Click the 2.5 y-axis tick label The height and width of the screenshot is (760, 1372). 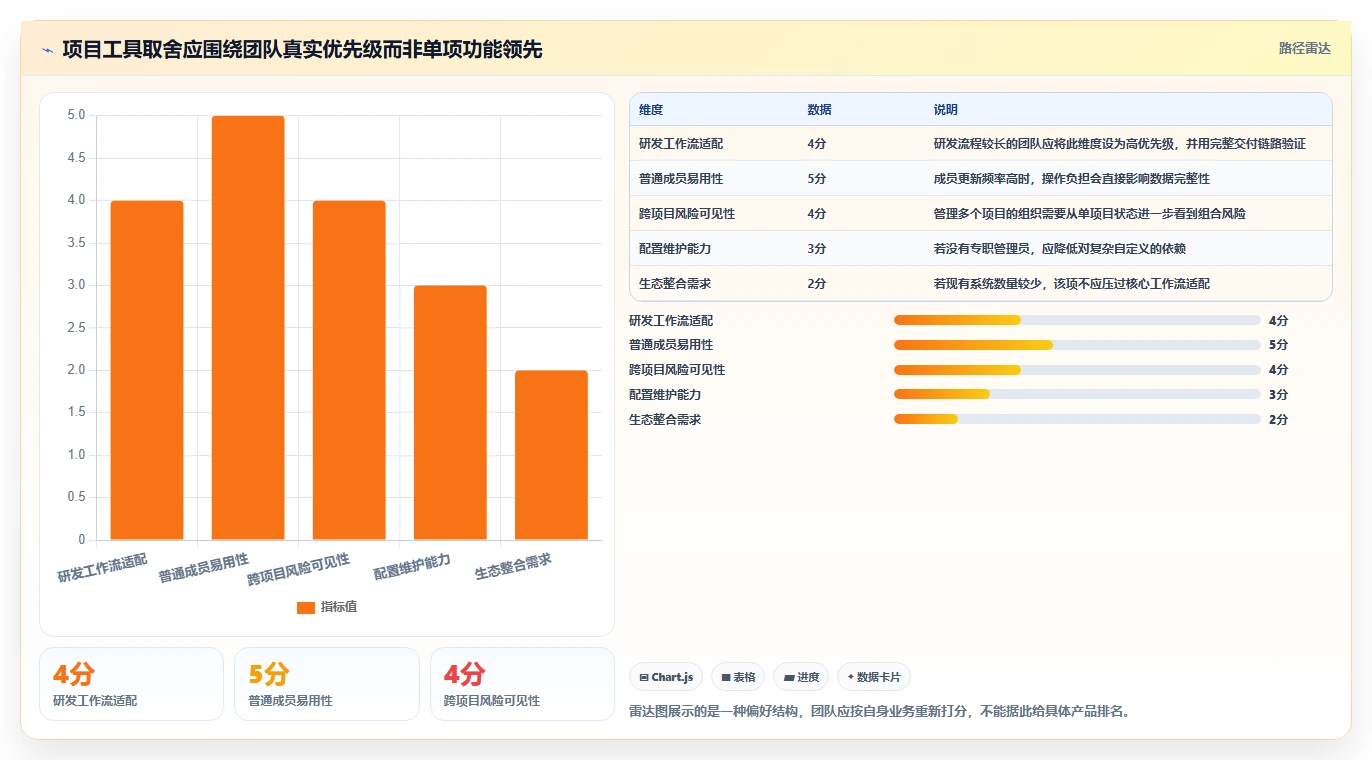[76, 328]
